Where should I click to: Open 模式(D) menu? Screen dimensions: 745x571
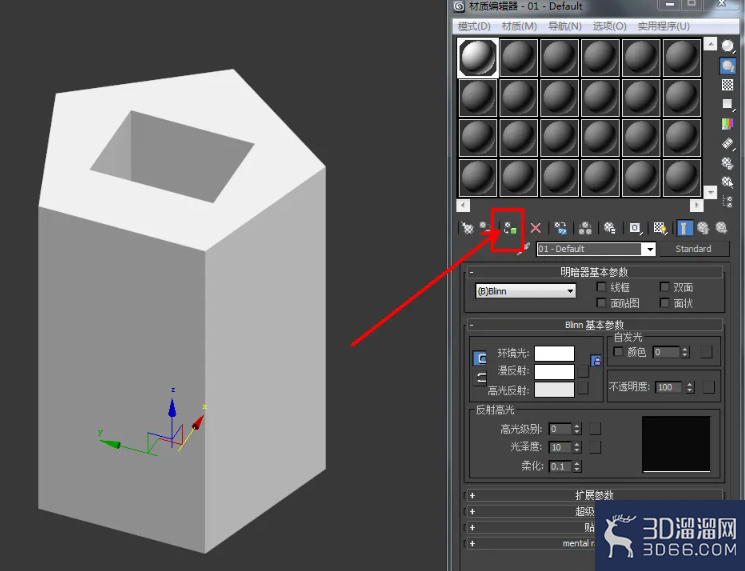(474, 26)
